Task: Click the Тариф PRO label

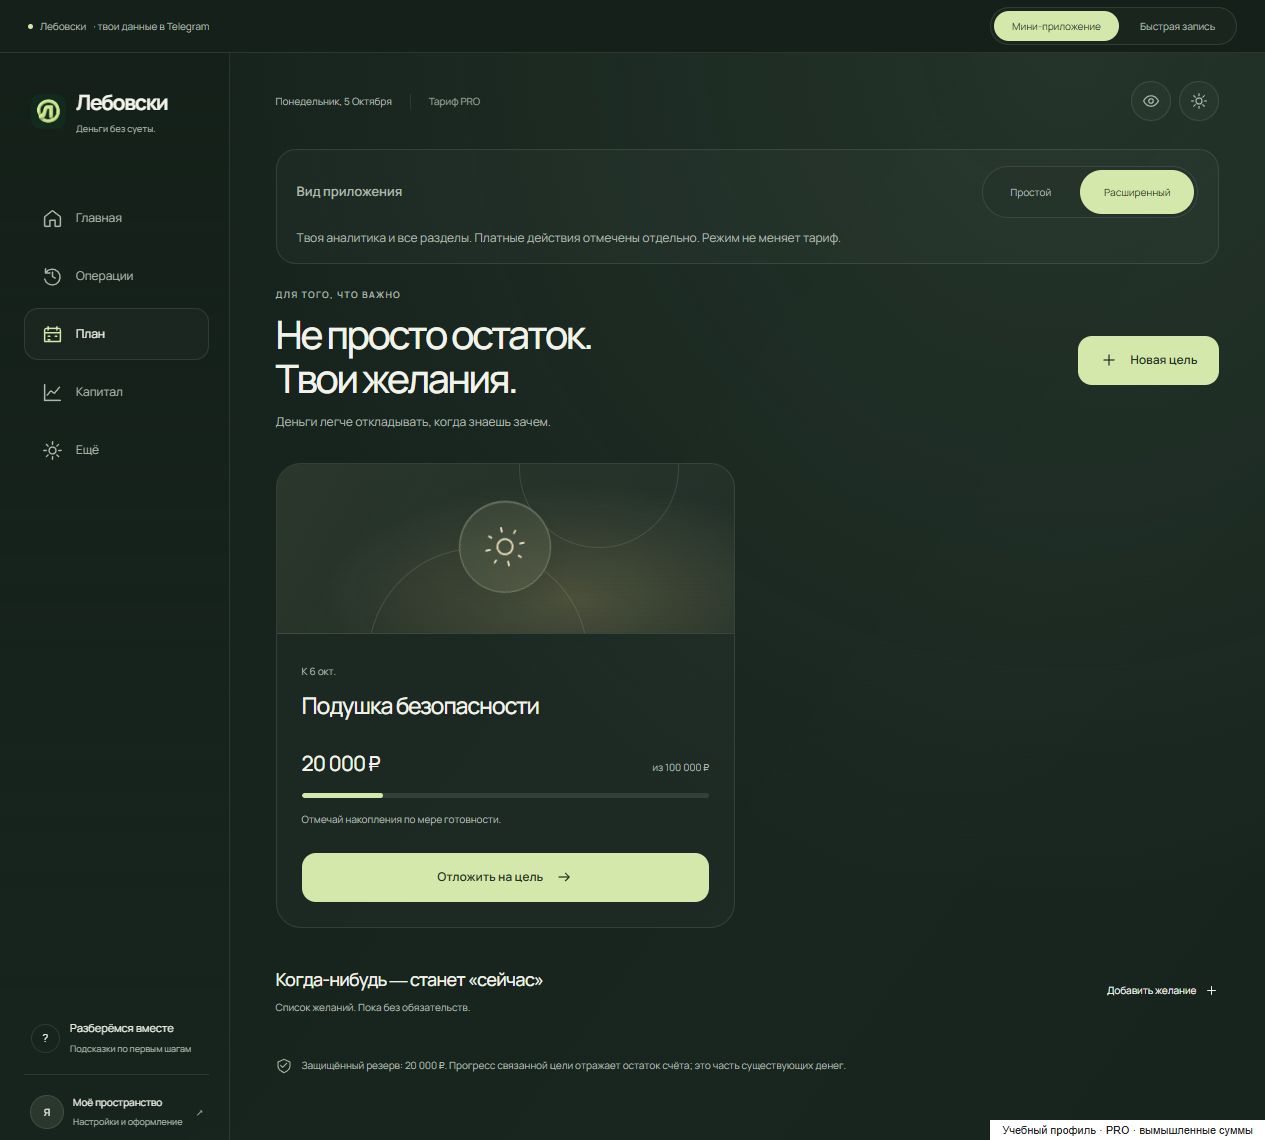Action: click(x=454, y=102)
